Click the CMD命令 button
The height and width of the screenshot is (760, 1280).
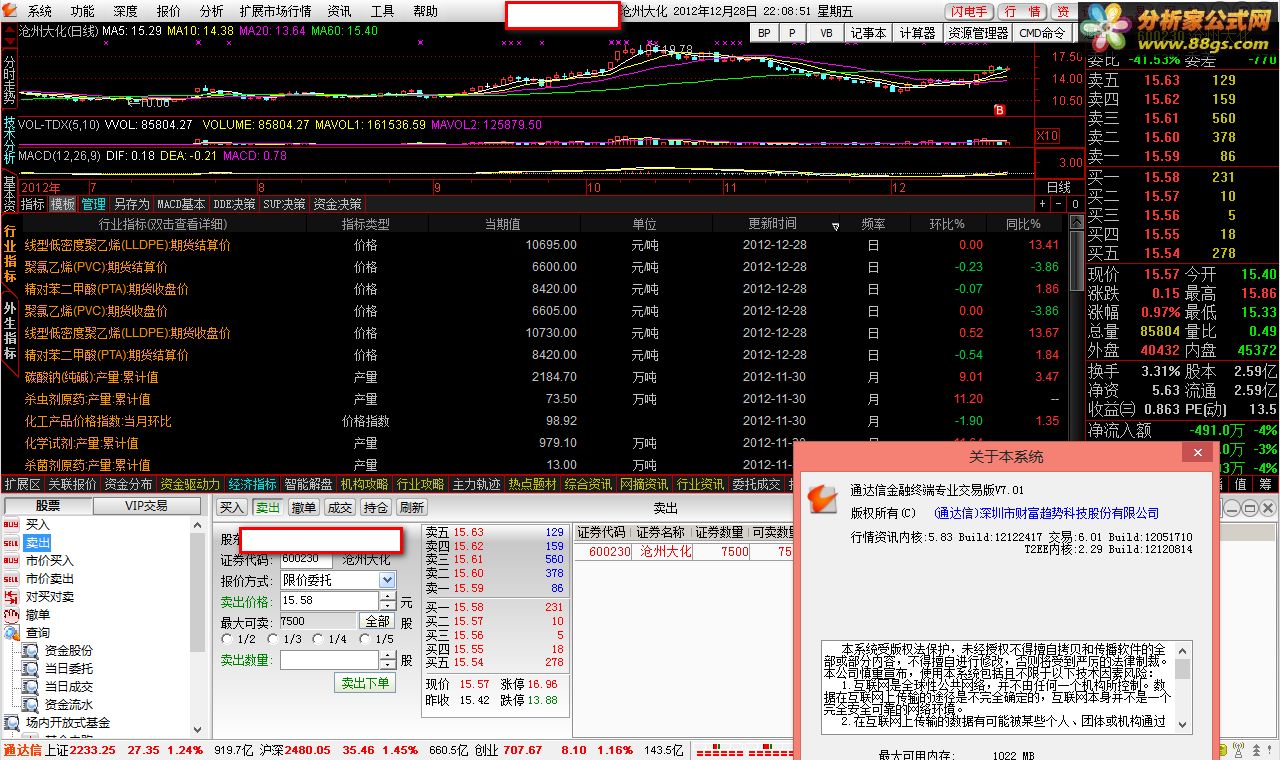pyautogui.click(x=1043, y=33)
